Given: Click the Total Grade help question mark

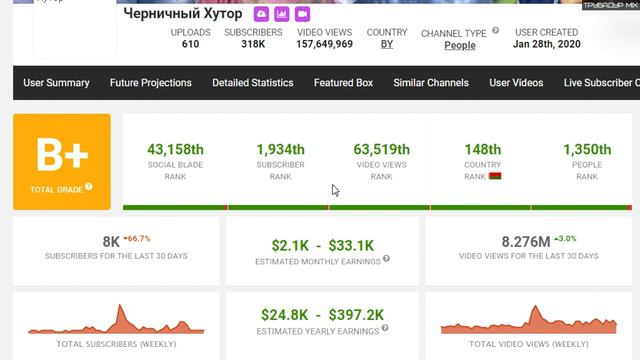Looking at the screenshot, I should click(x=89, y=187).
